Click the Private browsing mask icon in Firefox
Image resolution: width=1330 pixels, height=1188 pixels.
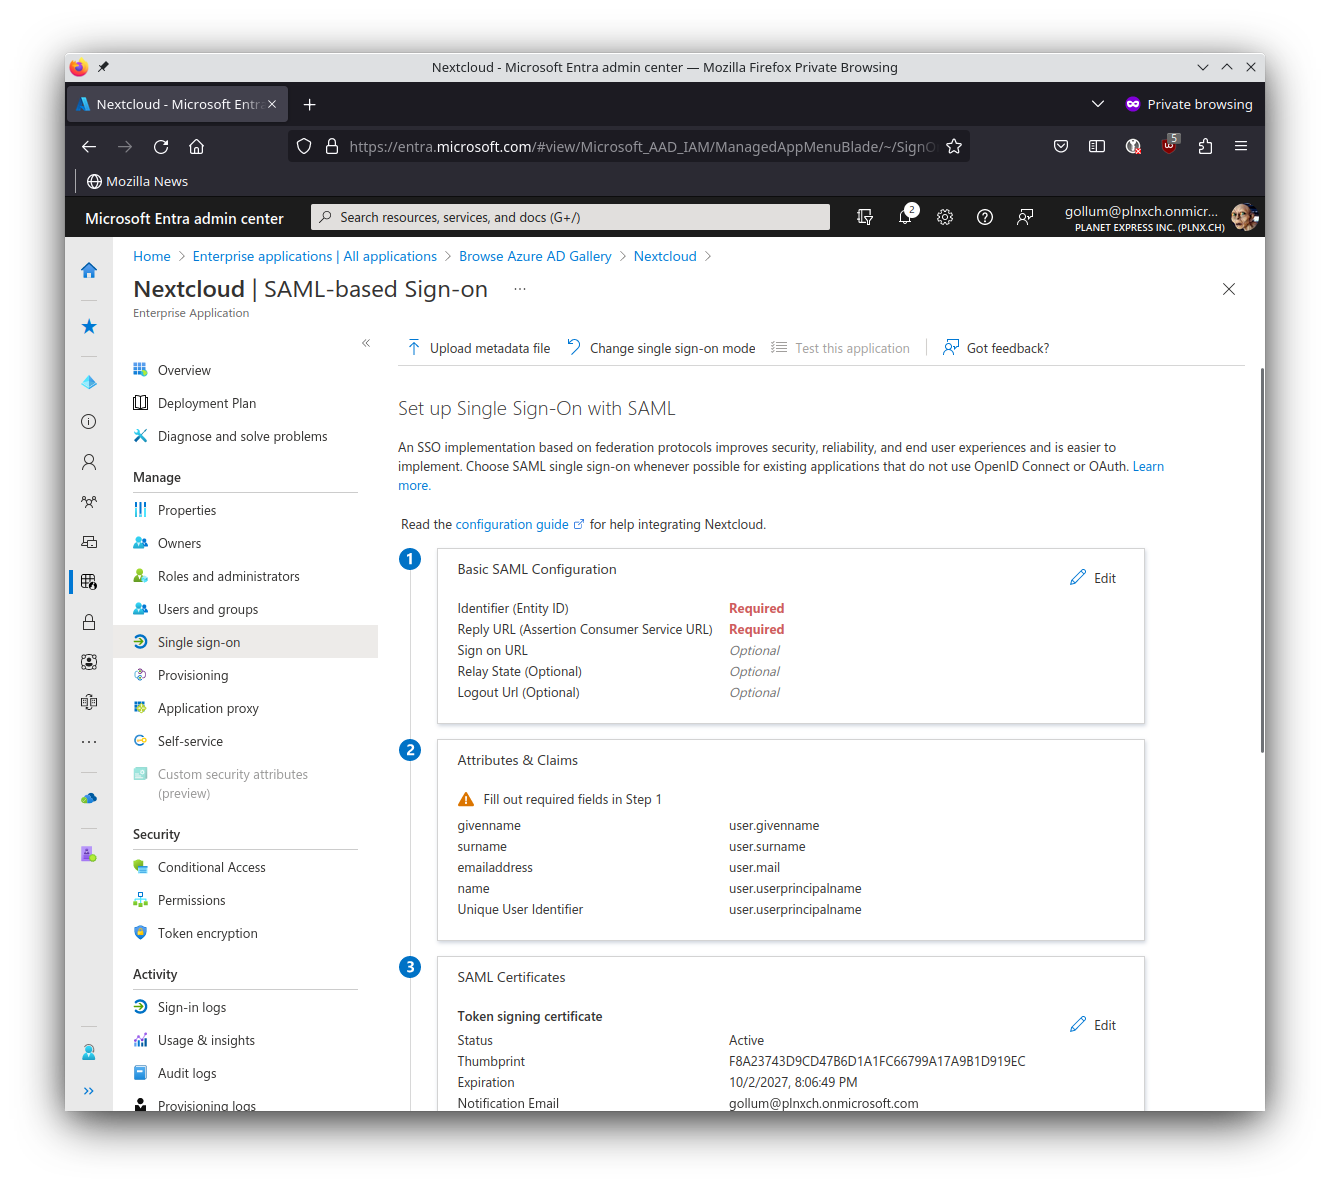pos(1132,104)
